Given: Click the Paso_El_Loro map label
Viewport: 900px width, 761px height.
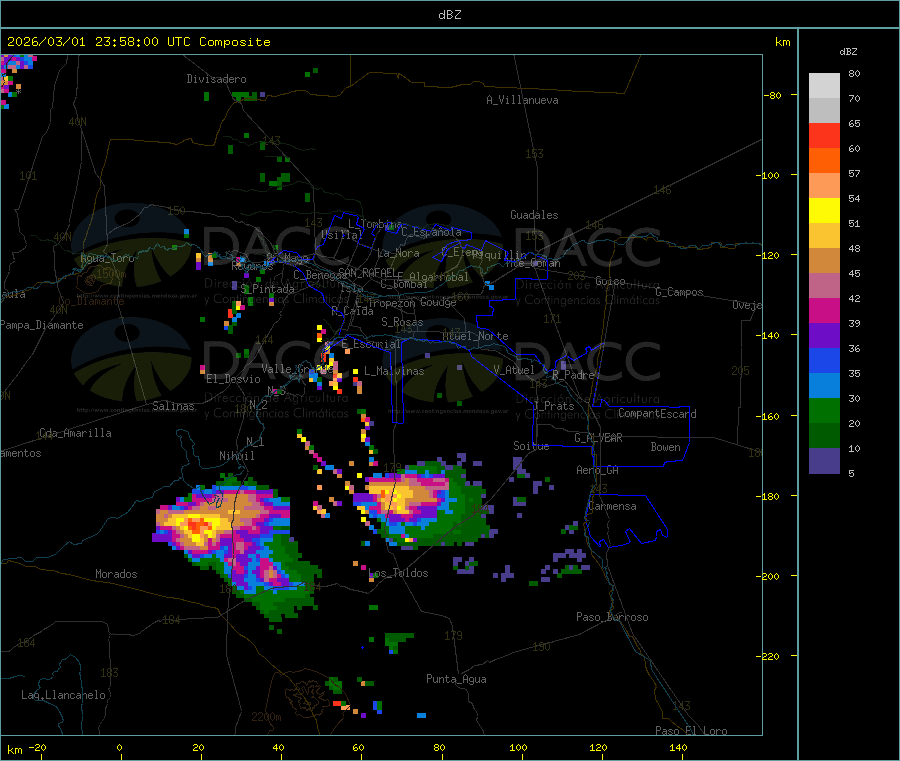Looking at the screenshot, I should (691, 731).
